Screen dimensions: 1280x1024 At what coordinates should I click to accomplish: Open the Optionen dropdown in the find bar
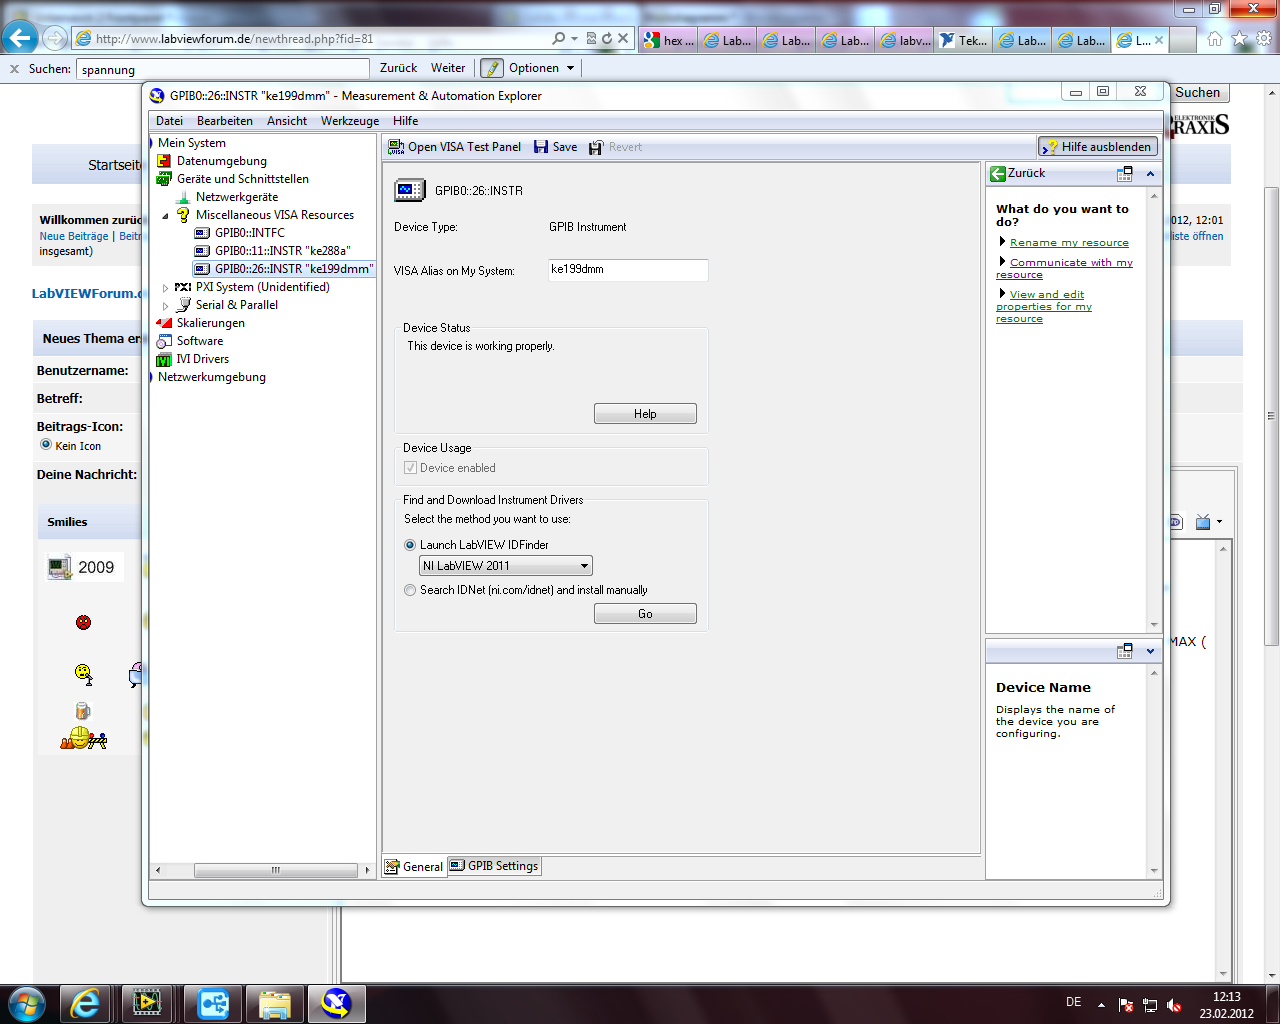pyautogui.click(x=541, y=68)
